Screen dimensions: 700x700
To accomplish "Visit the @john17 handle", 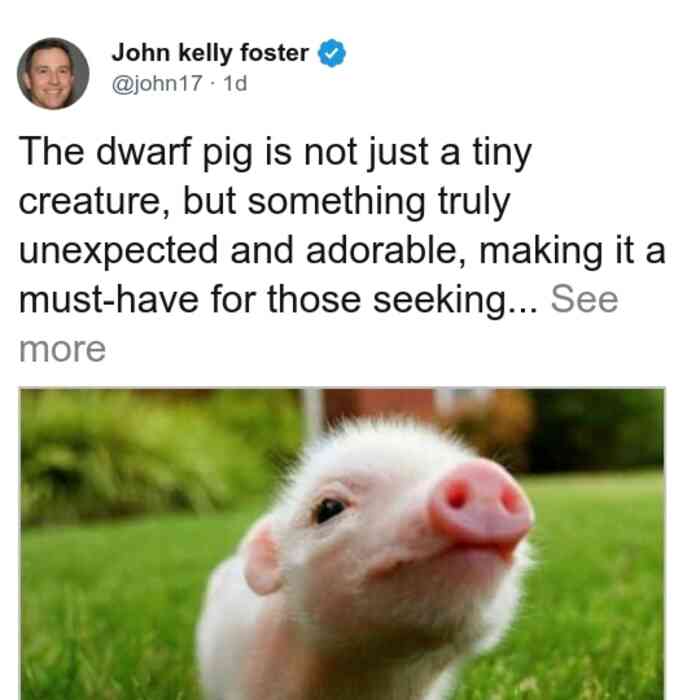I will [x=157, y=83].
